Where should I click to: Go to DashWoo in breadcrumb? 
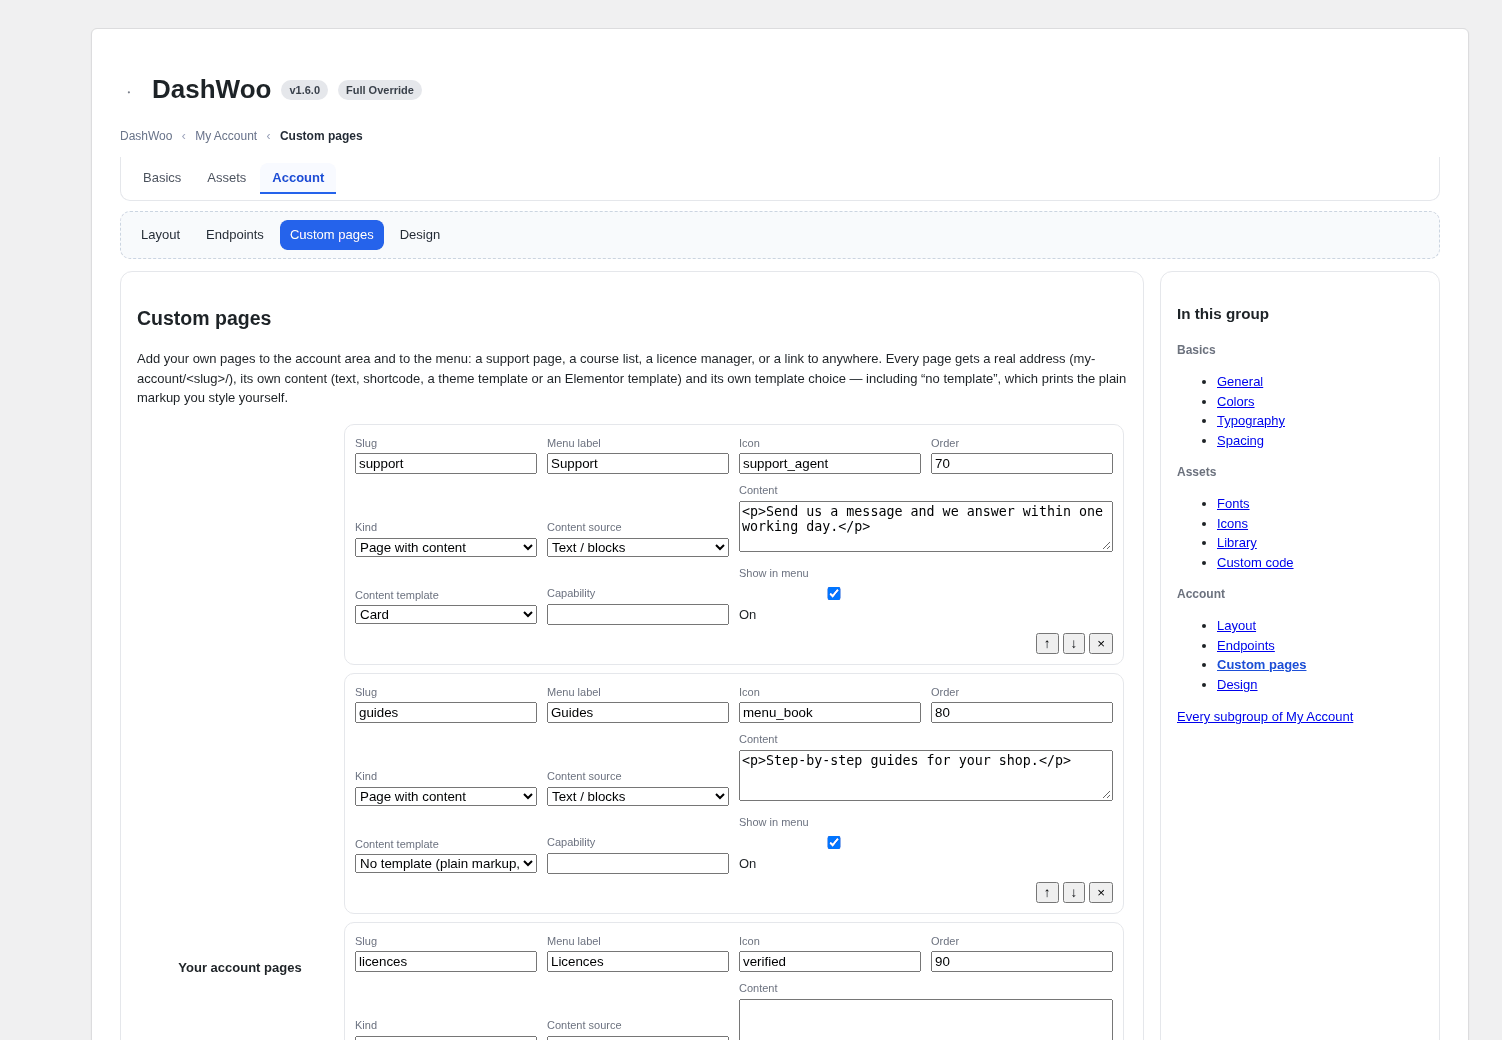146,136
